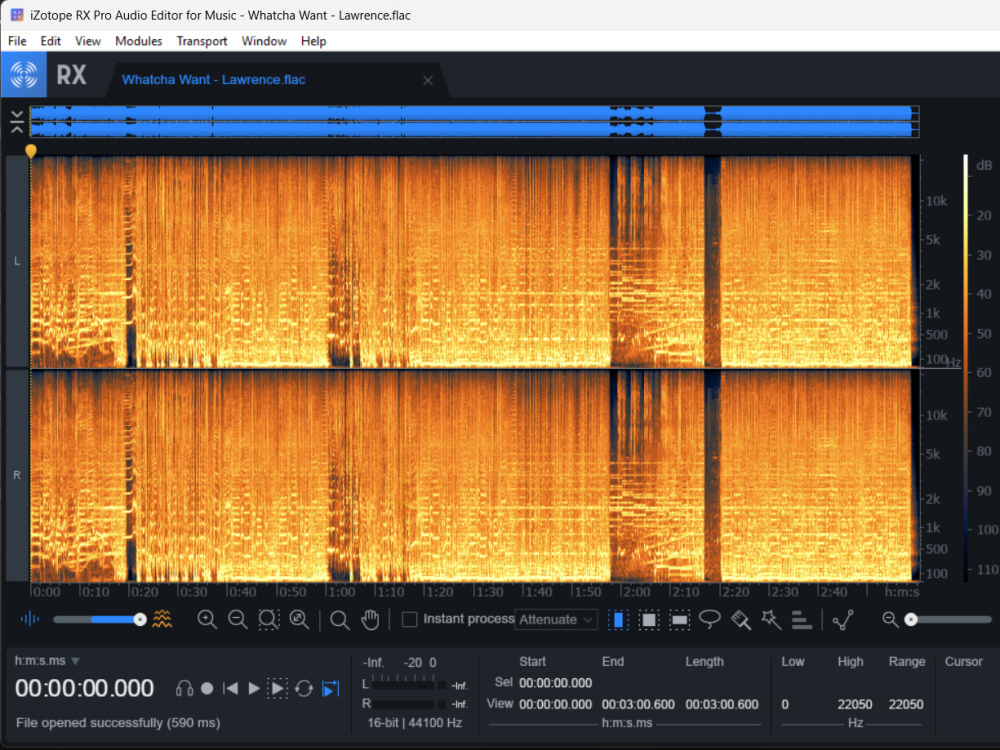
Task: Click the waveform view icon
Action: [30, 619]
